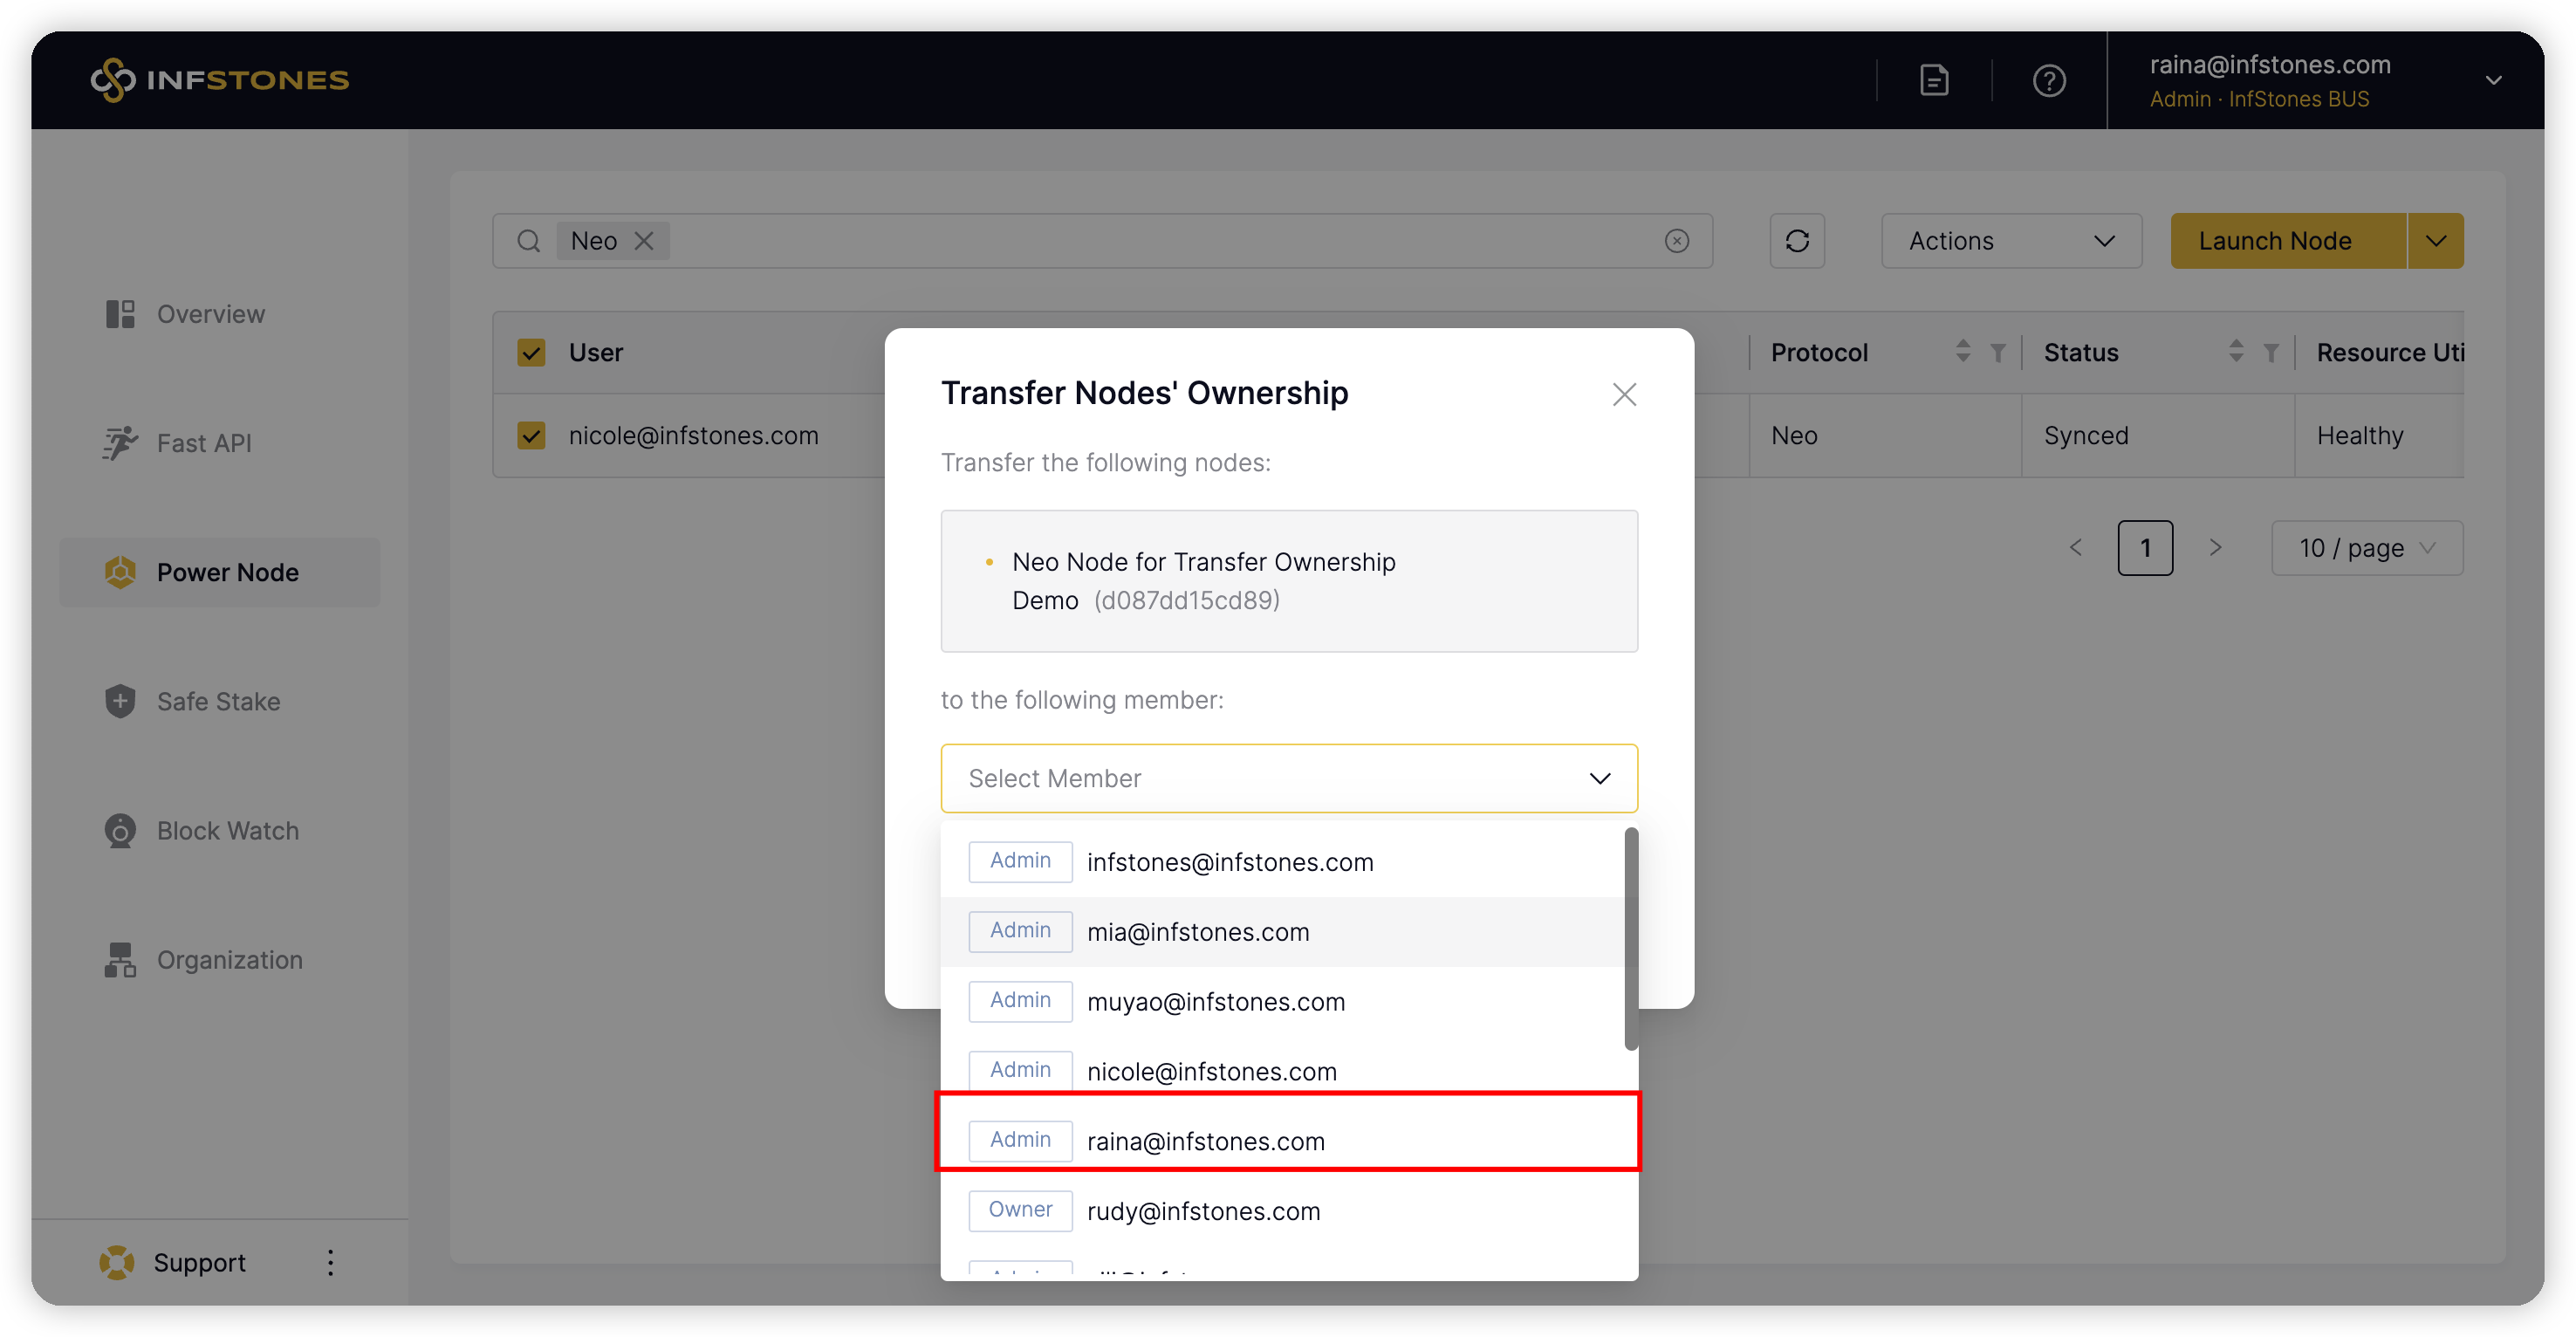2576x1337 pixels.
Task: Expand the Launch Node split arrow
Action: (x=2435, y=241)
